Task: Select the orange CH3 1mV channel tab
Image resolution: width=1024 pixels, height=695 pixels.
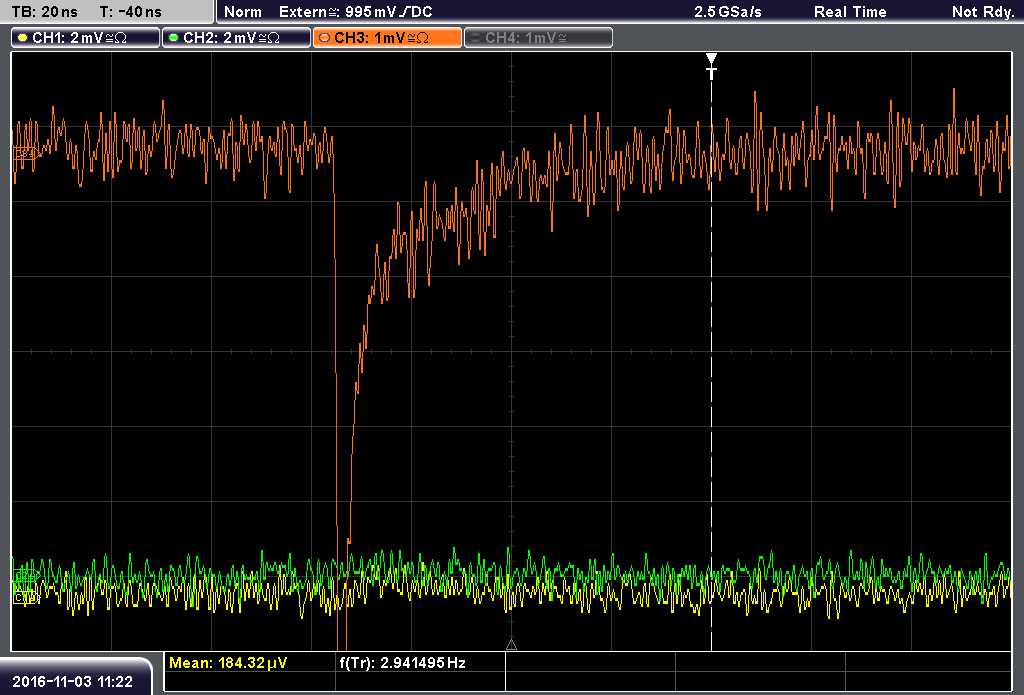Action: coord(387,38)
